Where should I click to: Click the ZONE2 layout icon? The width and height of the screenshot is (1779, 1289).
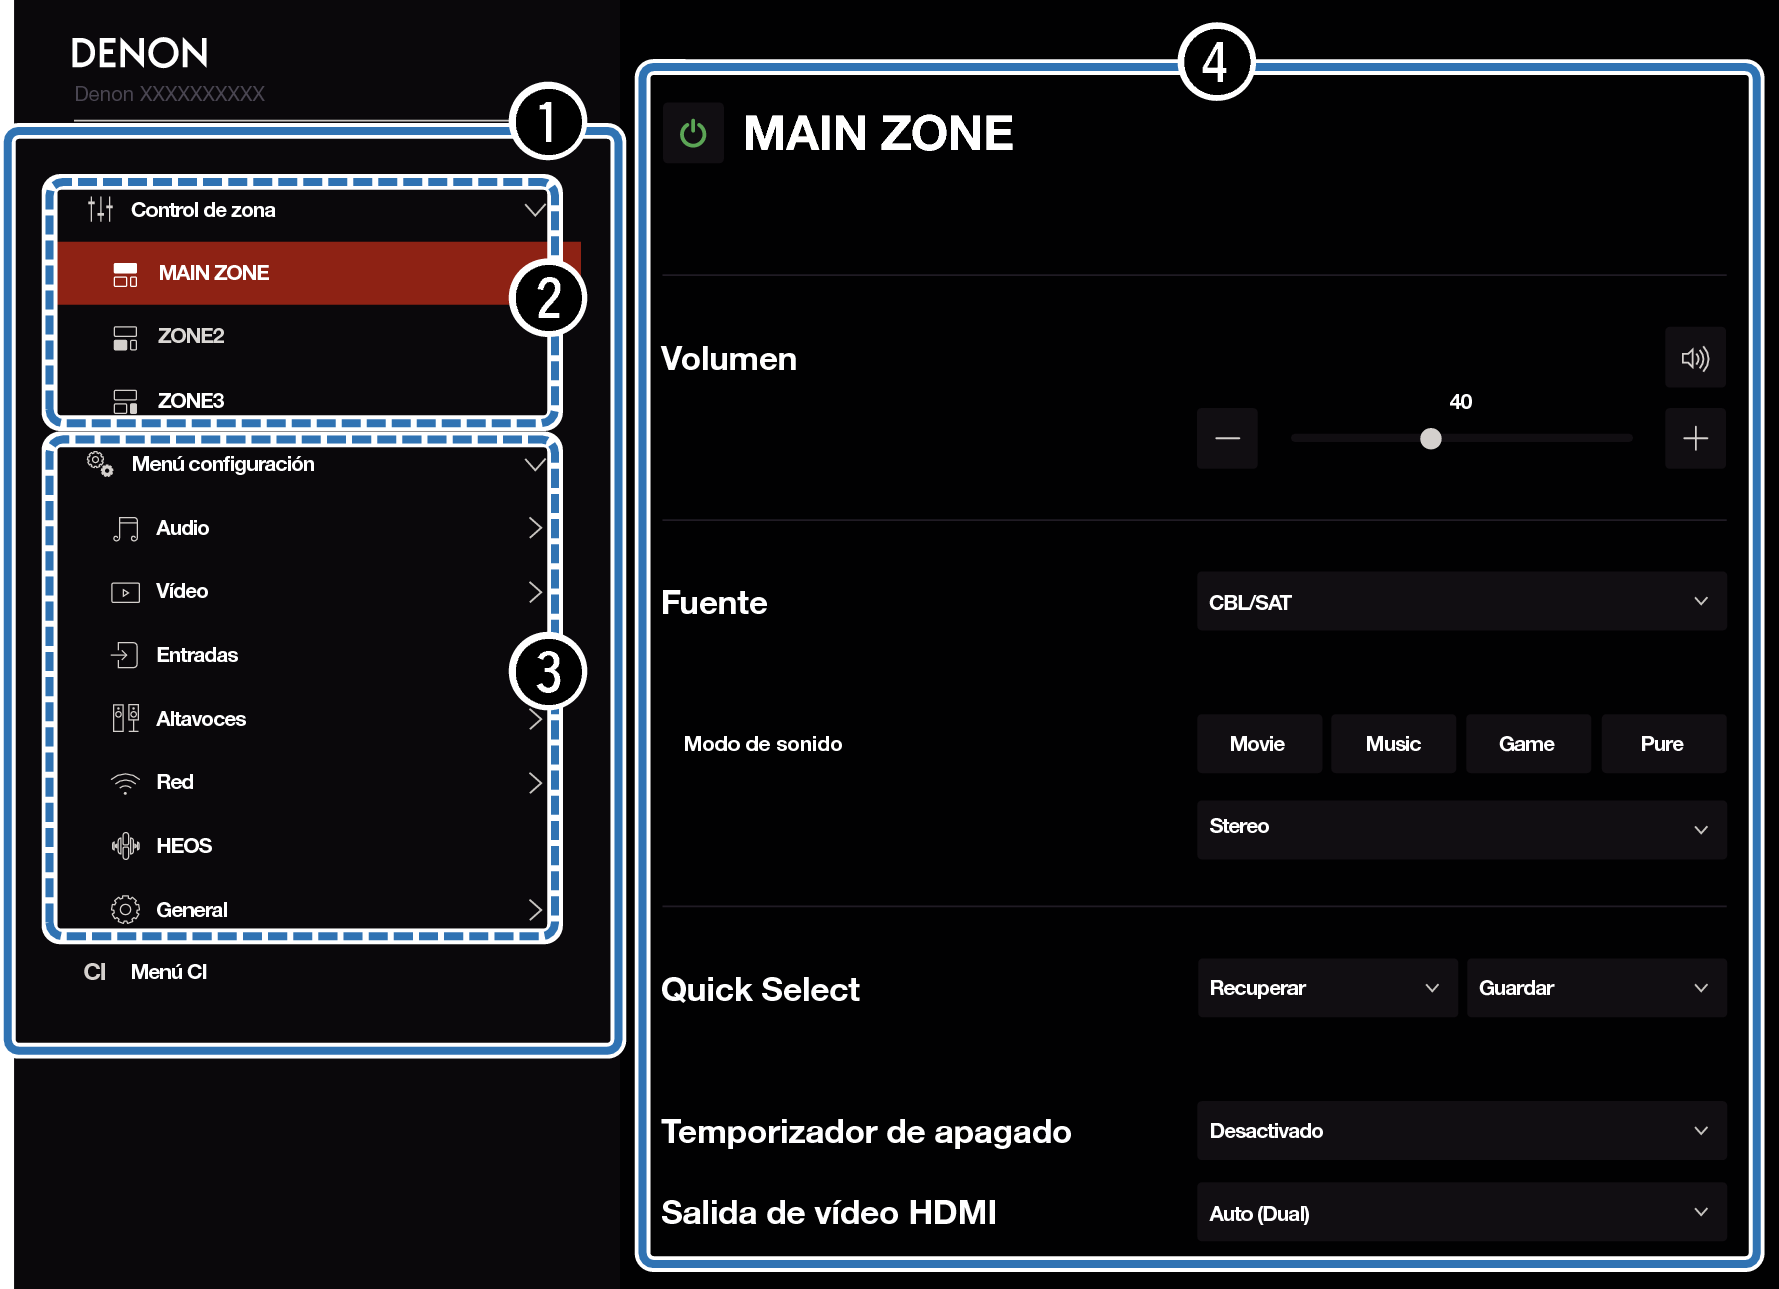[125, 338]
